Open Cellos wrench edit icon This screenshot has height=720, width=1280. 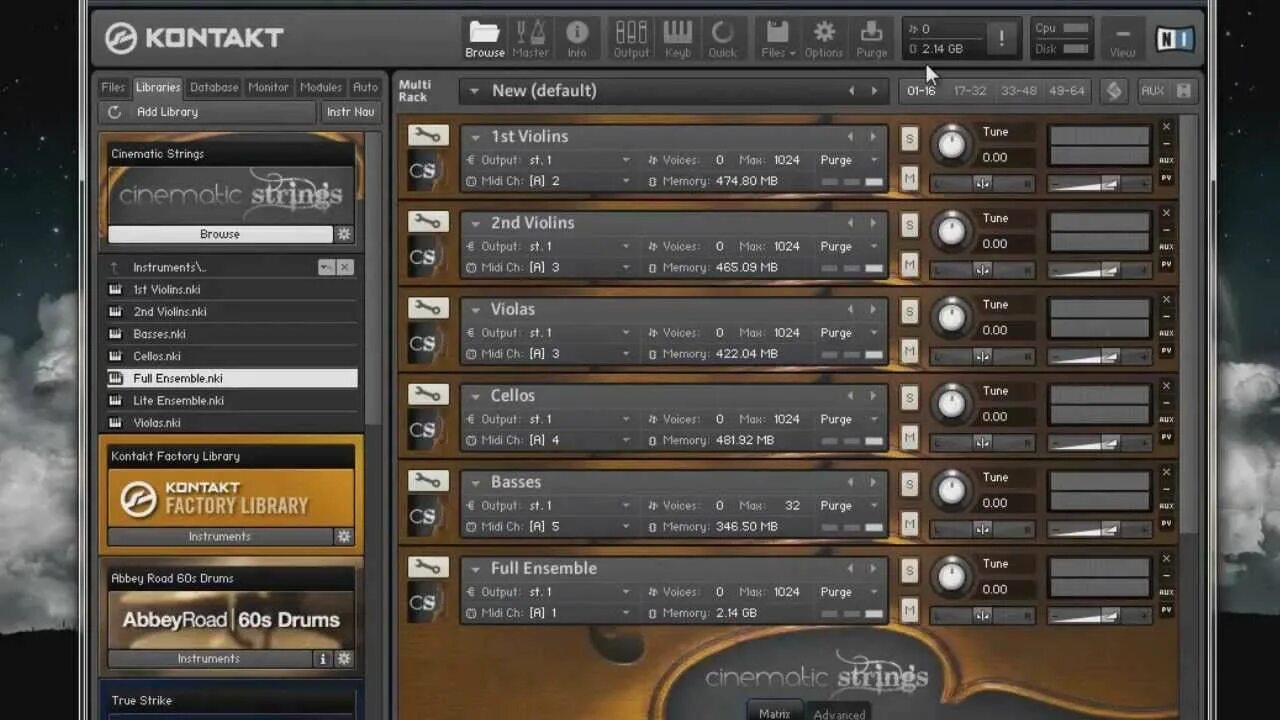pos(428,394)
